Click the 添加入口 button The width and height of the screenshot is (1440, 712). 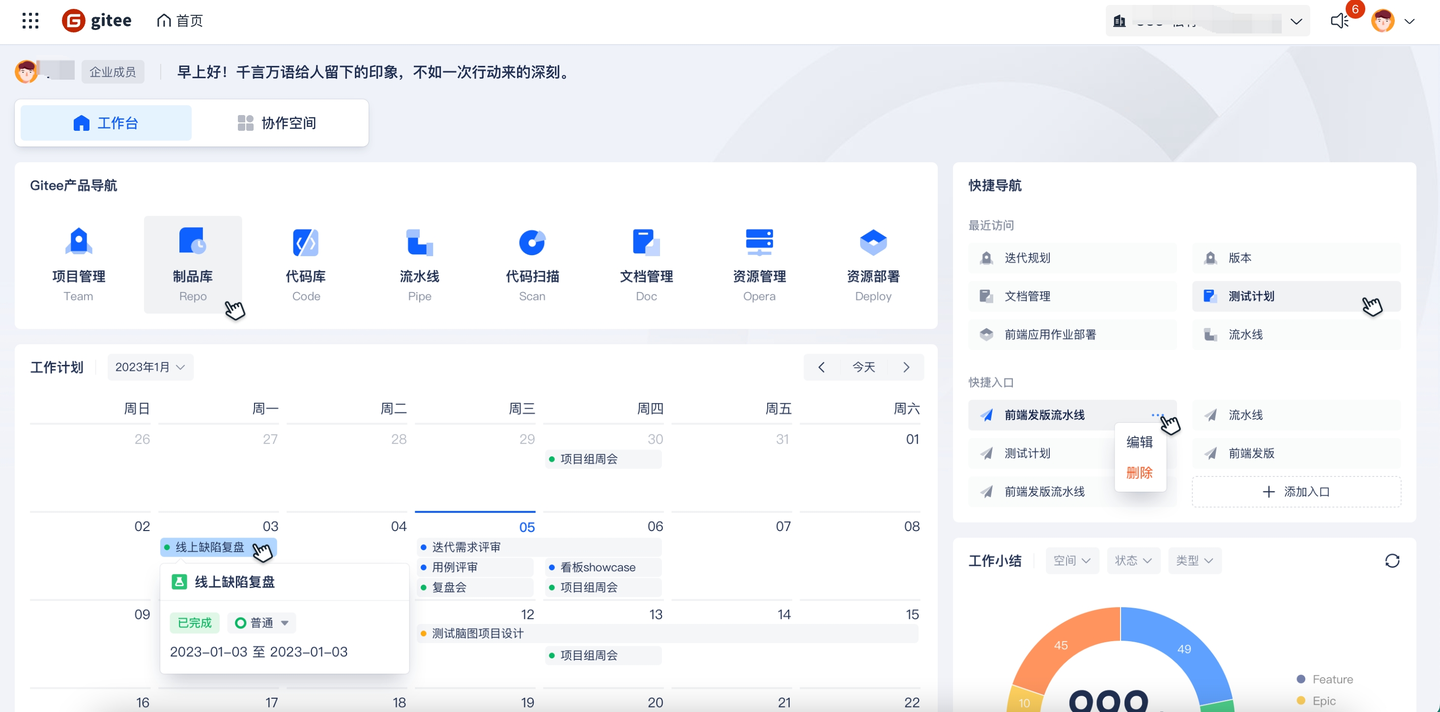pos(1296,491)
